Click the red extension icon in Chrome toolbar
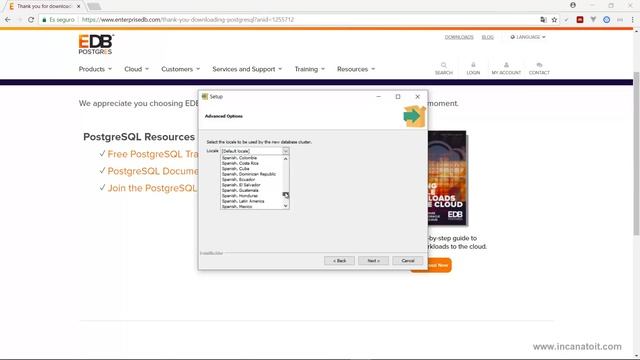 (x=580, y=20)
